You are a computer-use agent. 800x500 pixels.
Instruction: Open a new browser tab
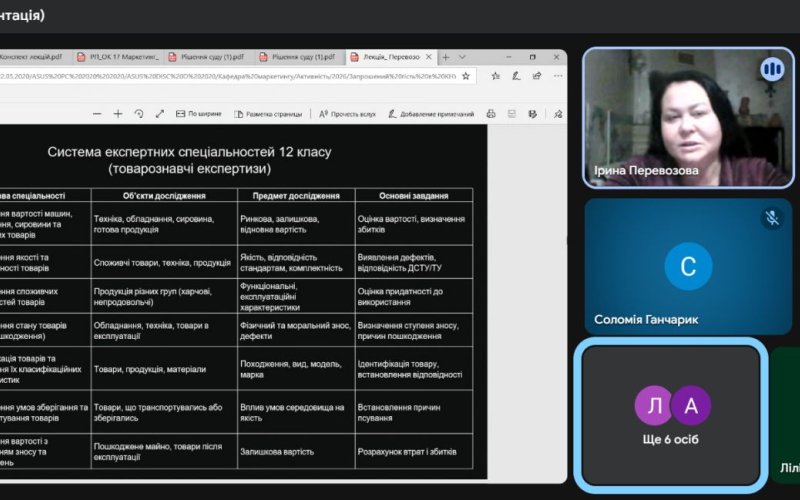point(446,57)
